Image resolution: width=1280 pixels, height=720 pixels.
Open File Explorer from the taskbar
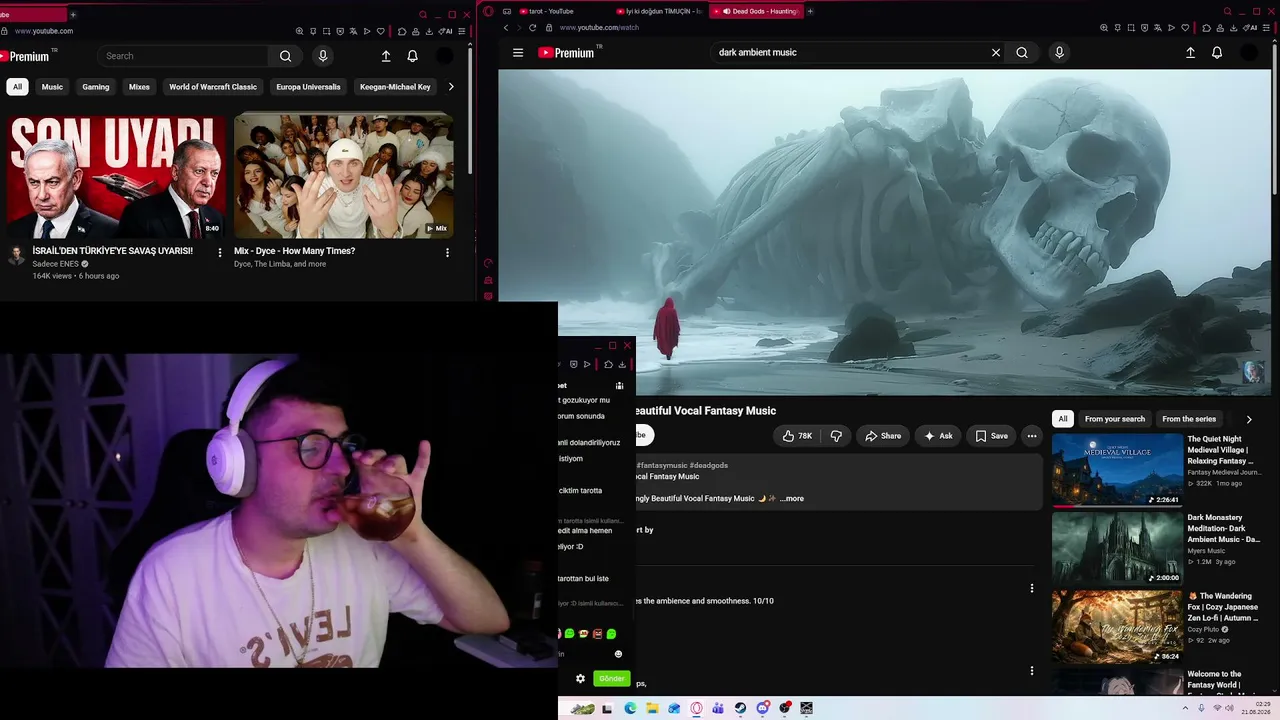point(652,708)
